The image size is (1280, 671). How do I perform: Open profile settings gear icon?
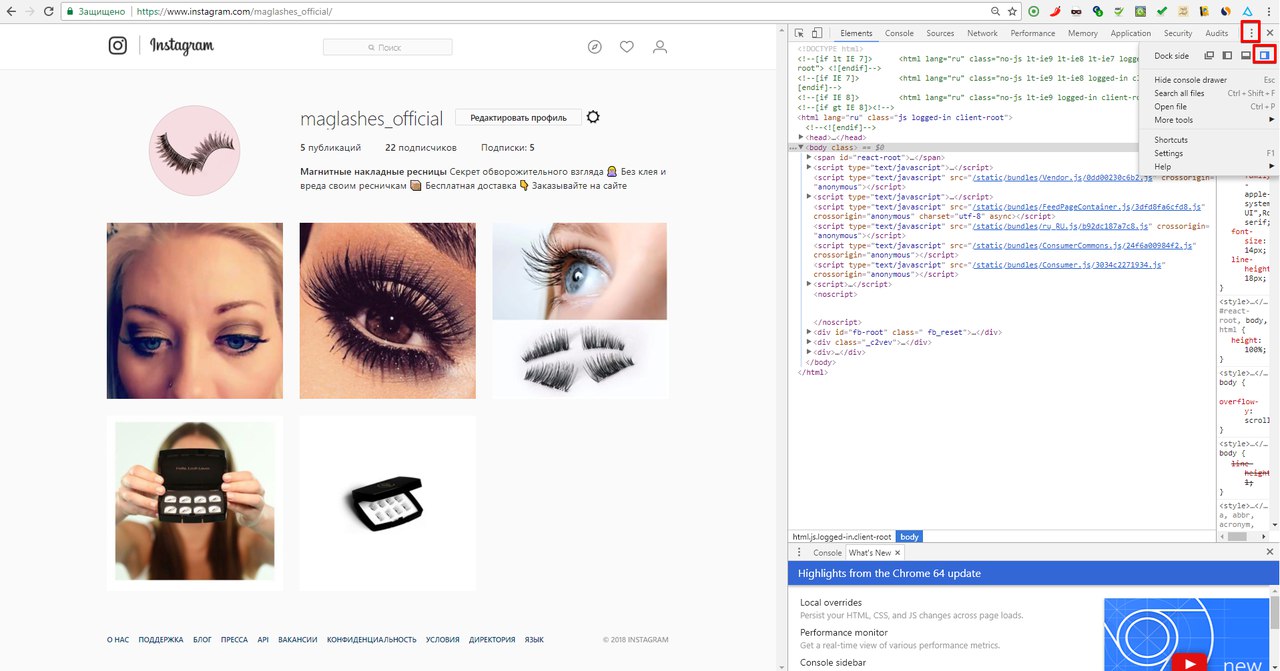pos(593,117)
